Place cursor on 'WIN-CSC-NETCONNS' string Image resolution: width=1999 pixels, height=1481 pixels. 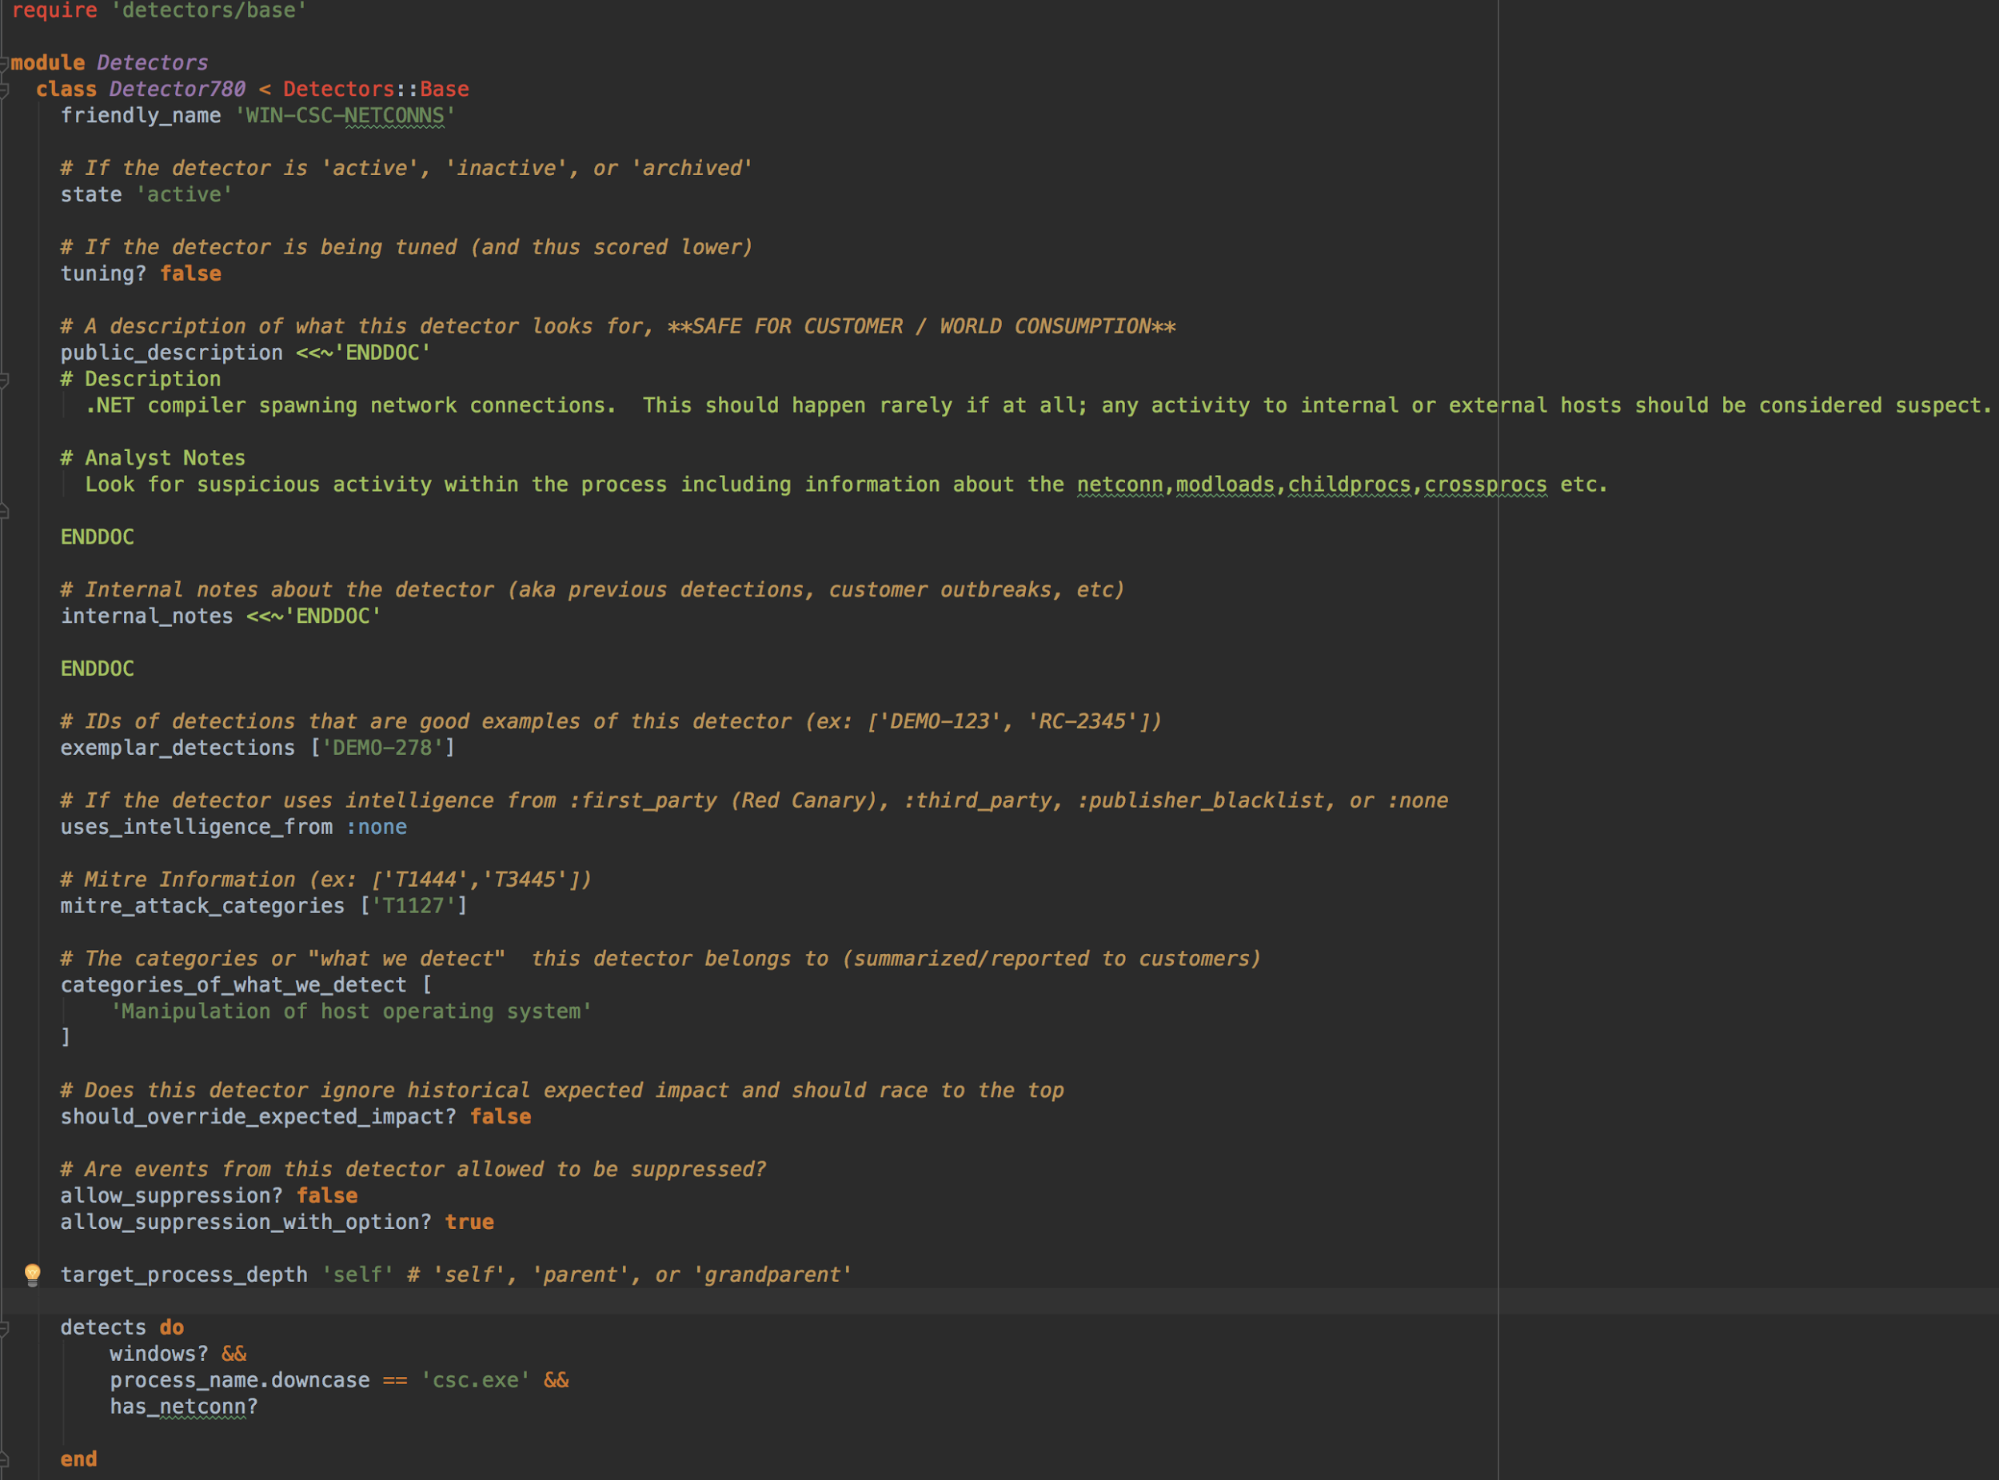point(344,116)
